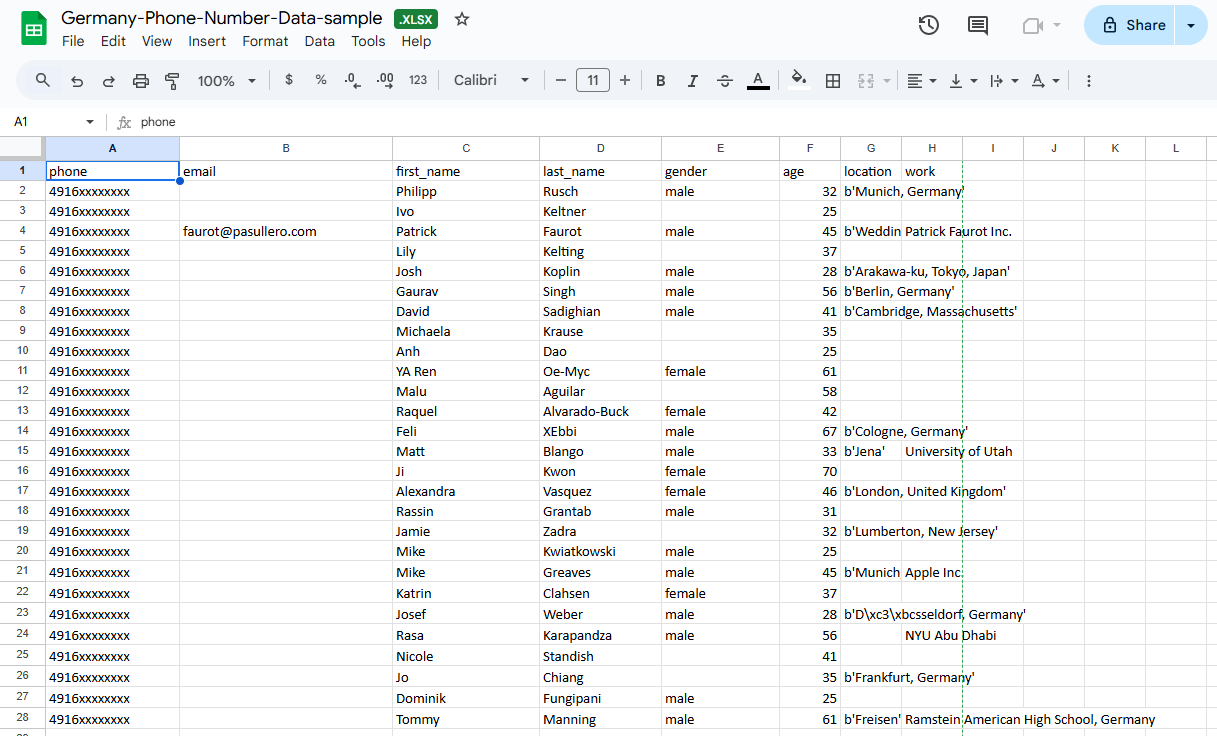Toggle strikethrough formatting
1217x736 pixels.
725,81
